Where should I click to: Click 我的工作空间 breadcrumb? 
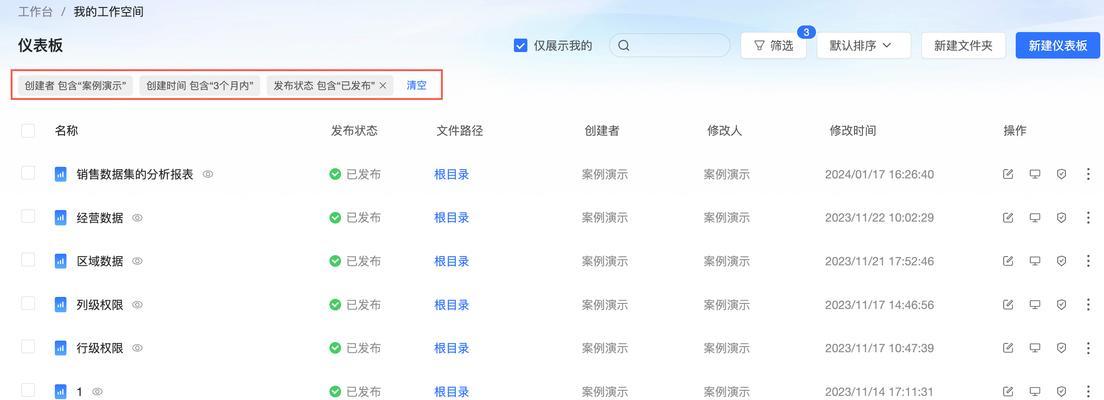tap(109, 12)
